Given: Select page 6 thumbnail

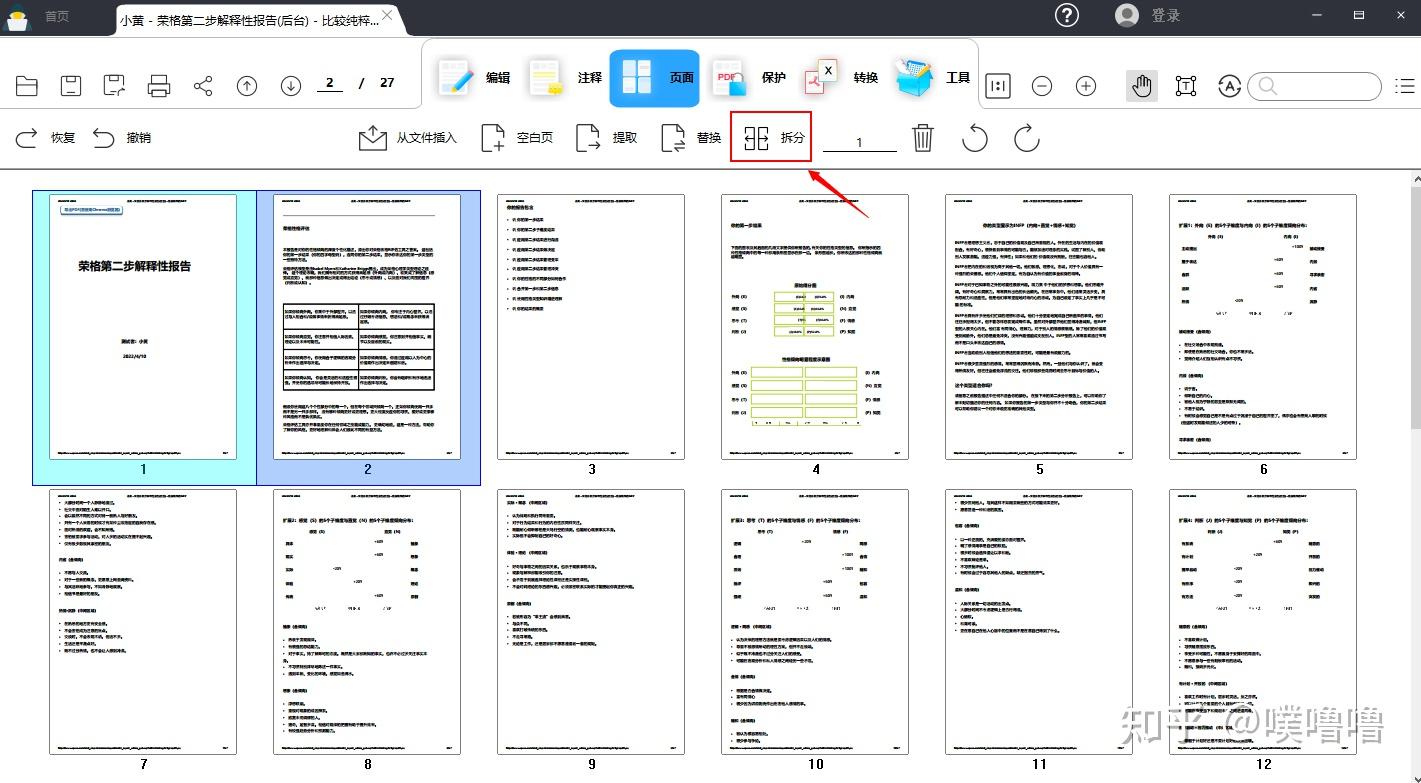Looking at the screenshot, I should point(1263,327).
